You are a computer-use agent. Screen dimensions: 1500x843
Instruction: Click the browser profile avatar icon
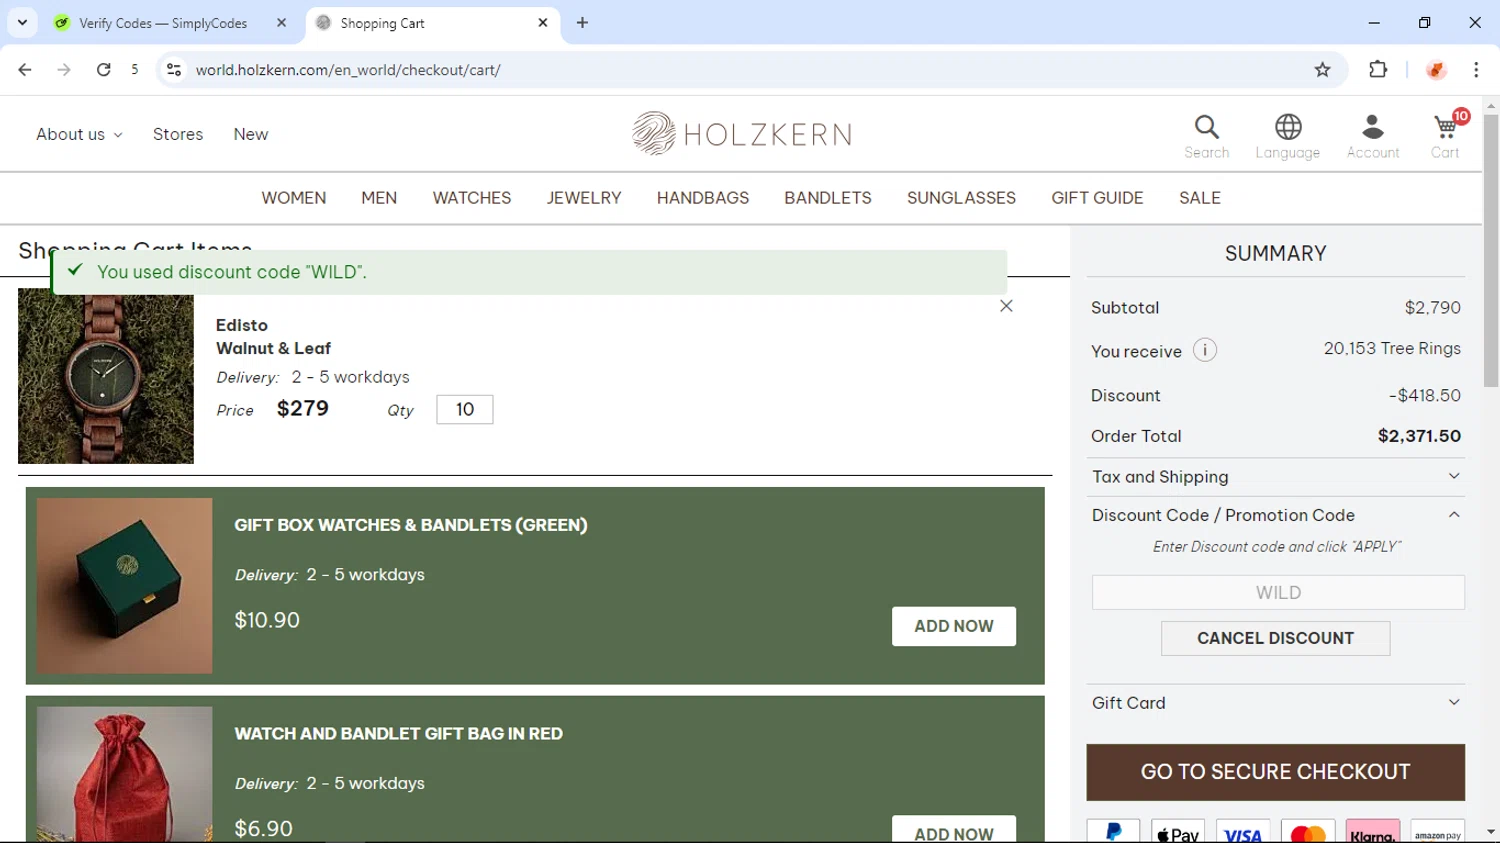click(x=1436, y=70)
